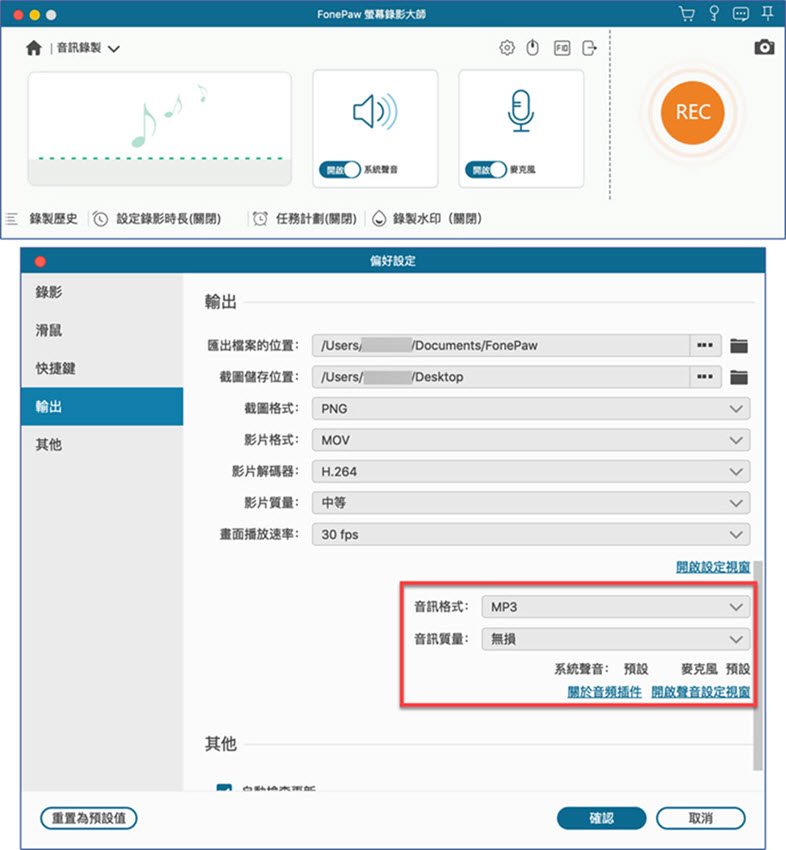Open the 開啟設定視窗 link
This screenshot has height=850, width=786.
pos(713,567)
